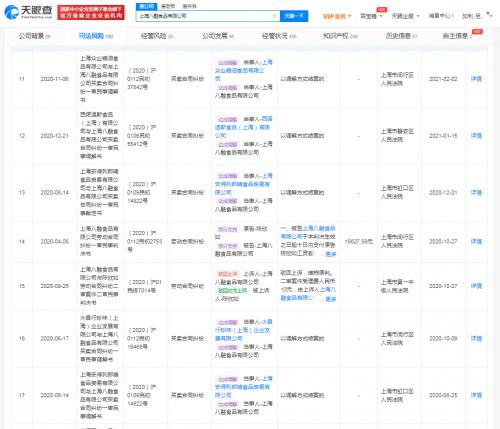The width and height of the screenshot is (500, 429).
Task: Select the 查老板 search tab
Action: point(168,6)
